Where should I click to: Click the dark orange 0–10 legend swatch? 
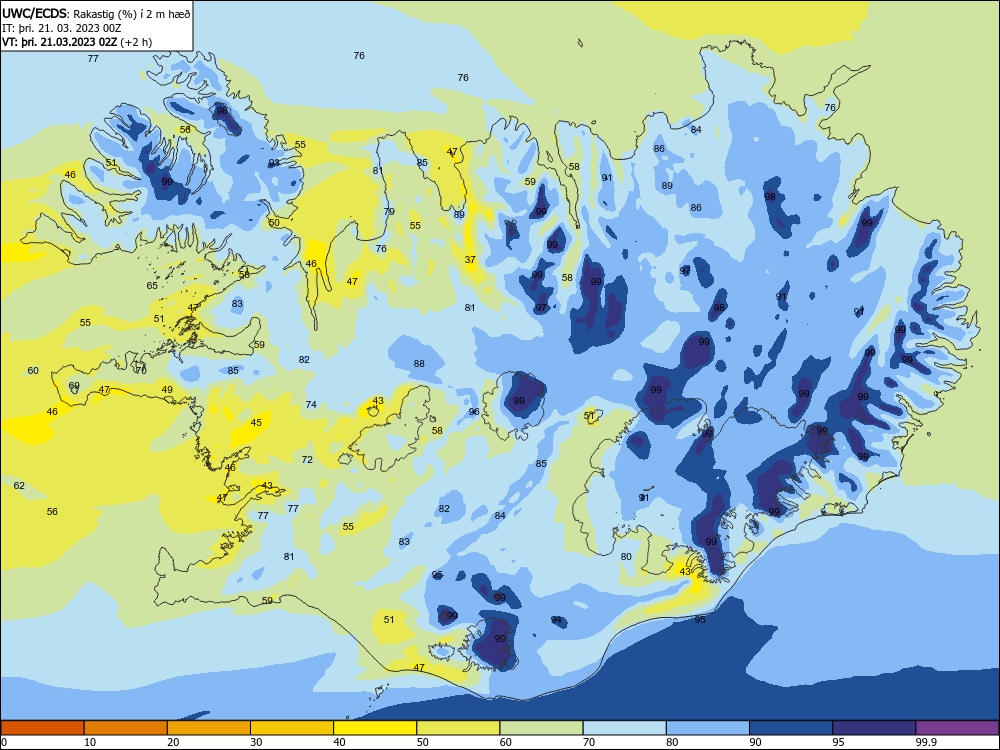(x=42, y=728)
